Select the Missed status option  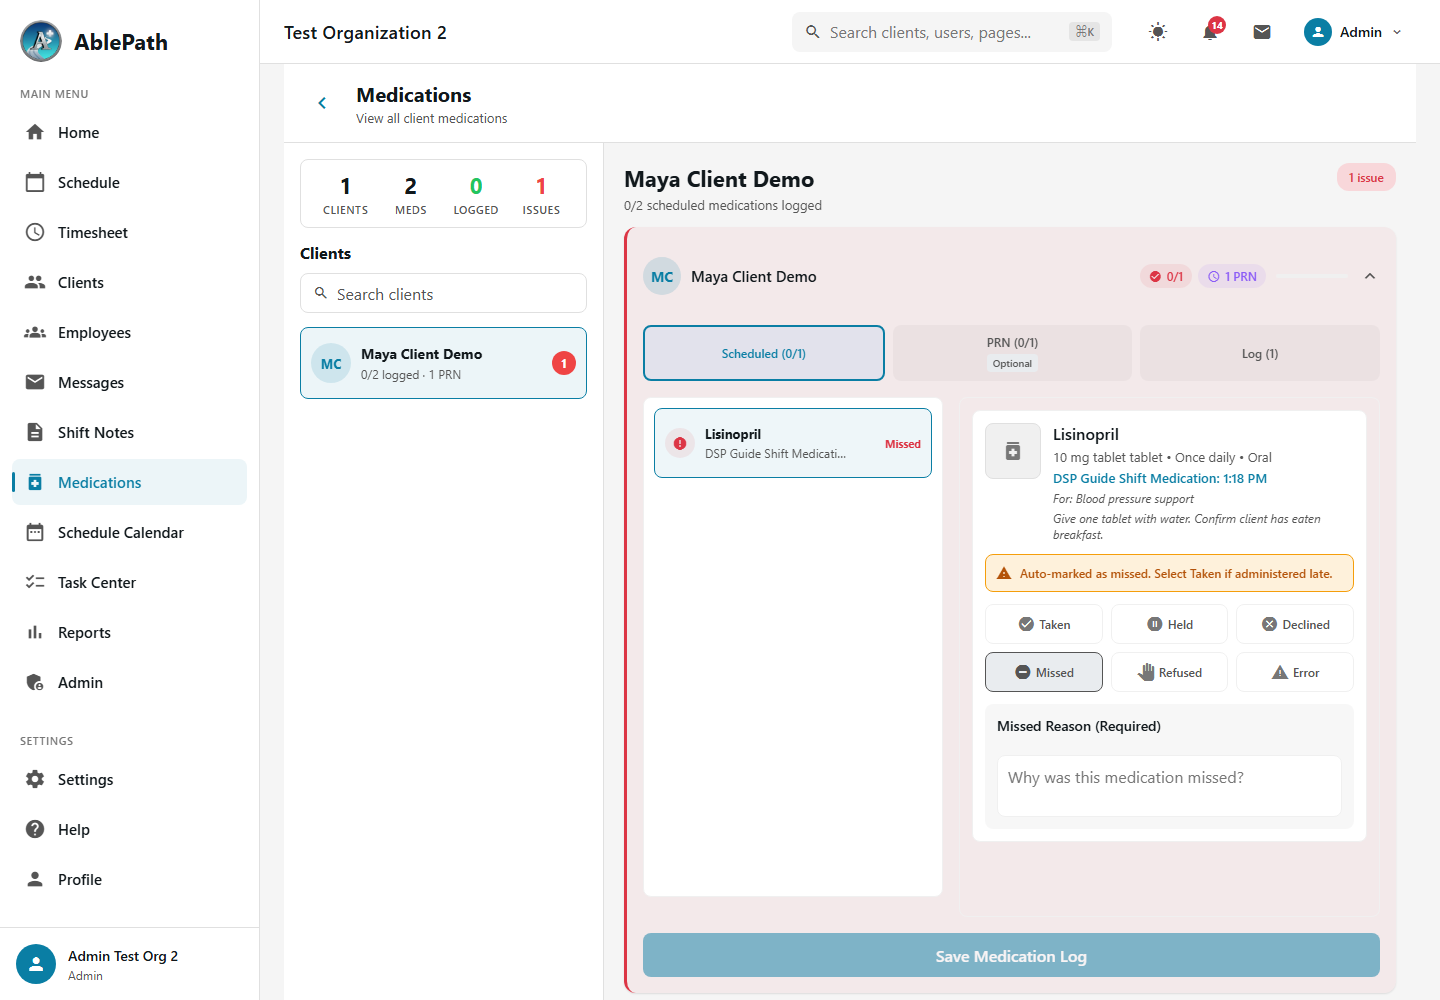(1044, 672)
